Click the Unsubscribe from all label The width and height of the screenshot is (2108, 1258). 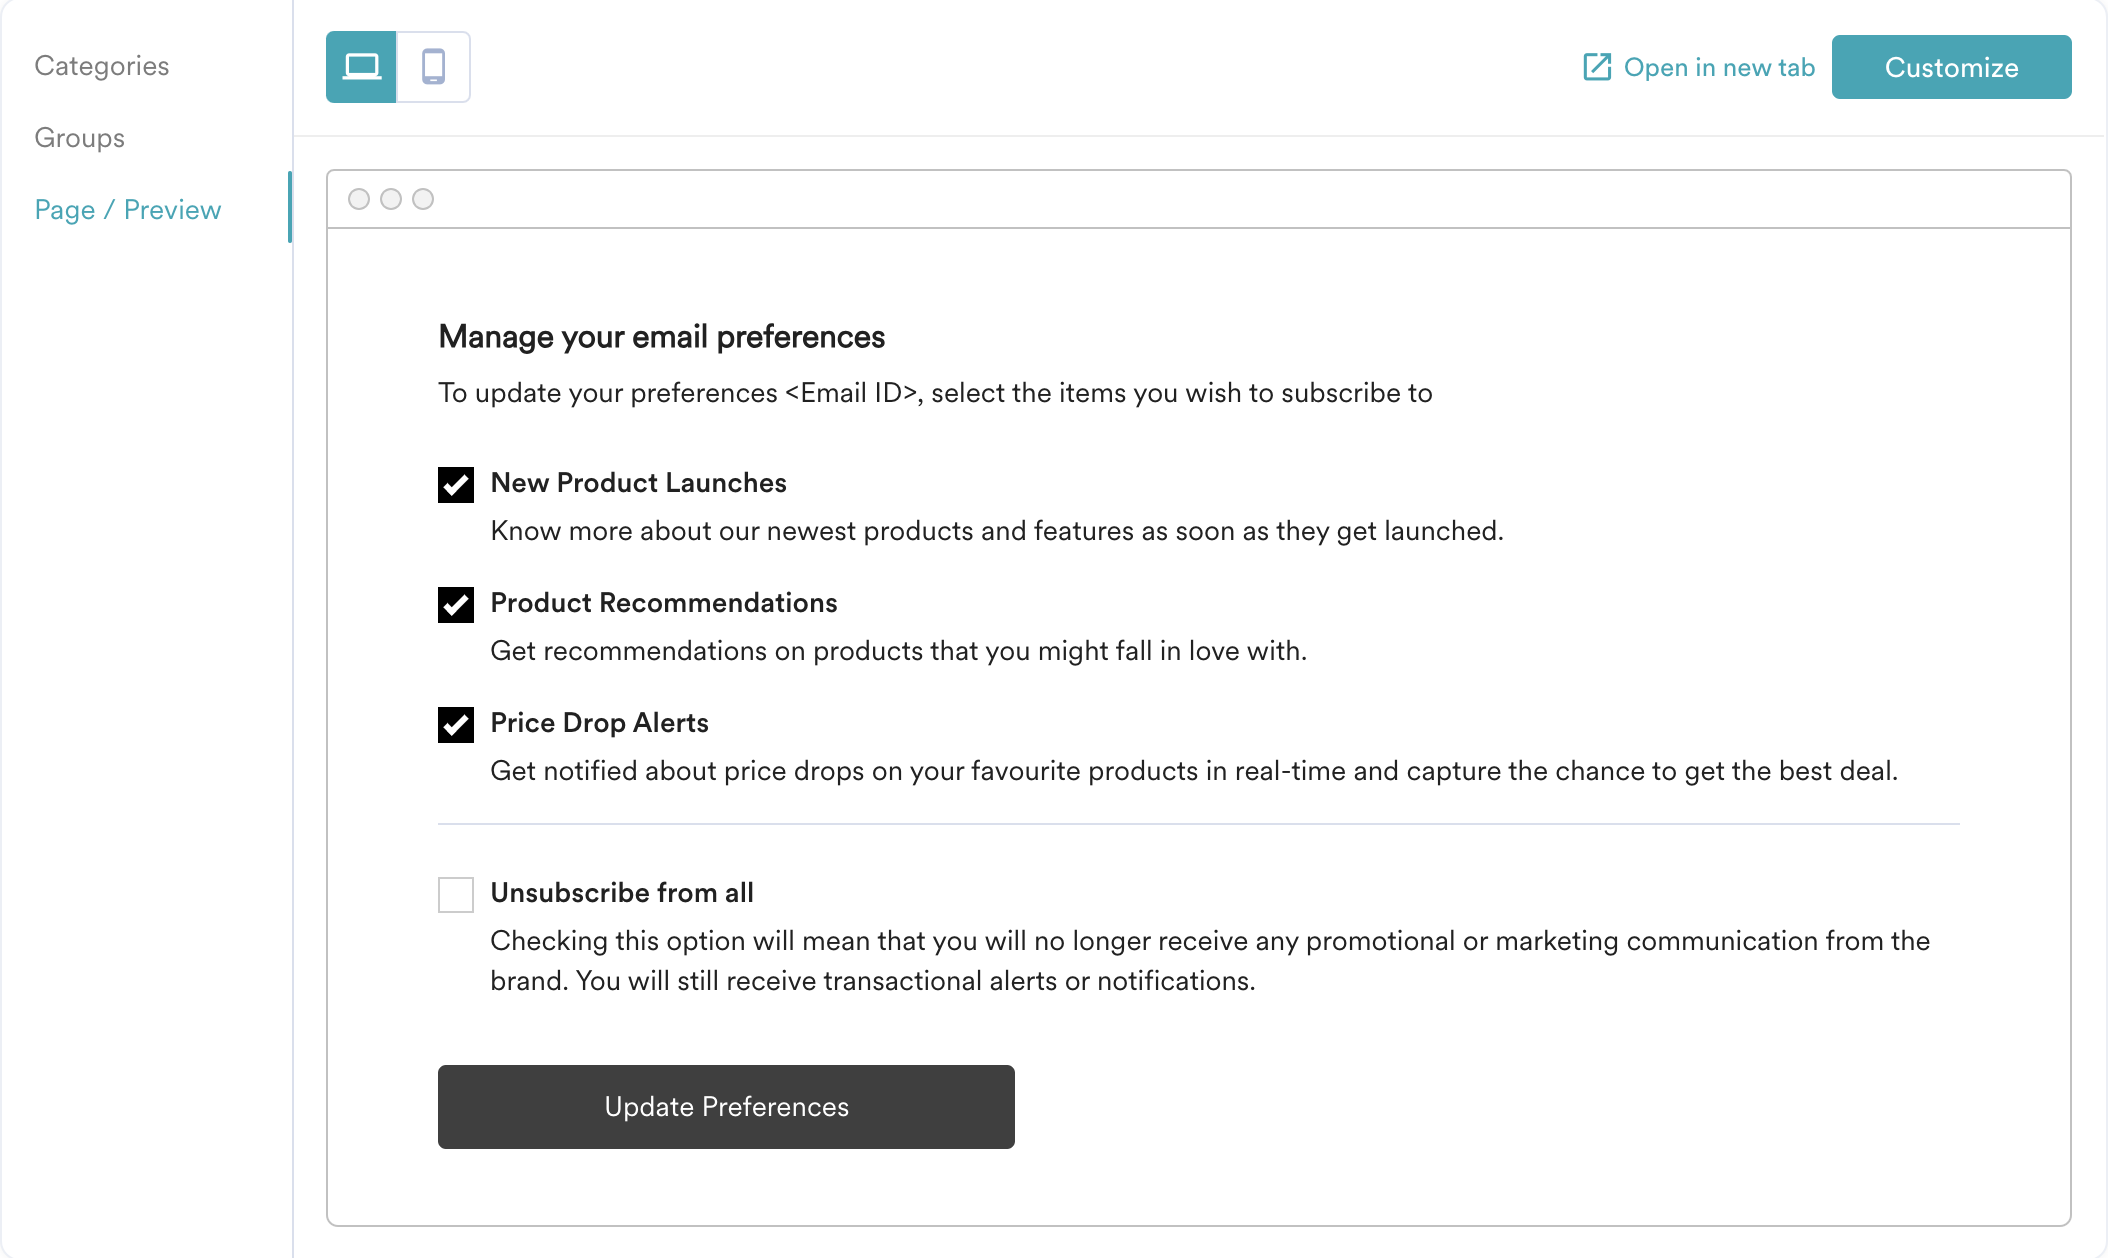coord(622,893)
